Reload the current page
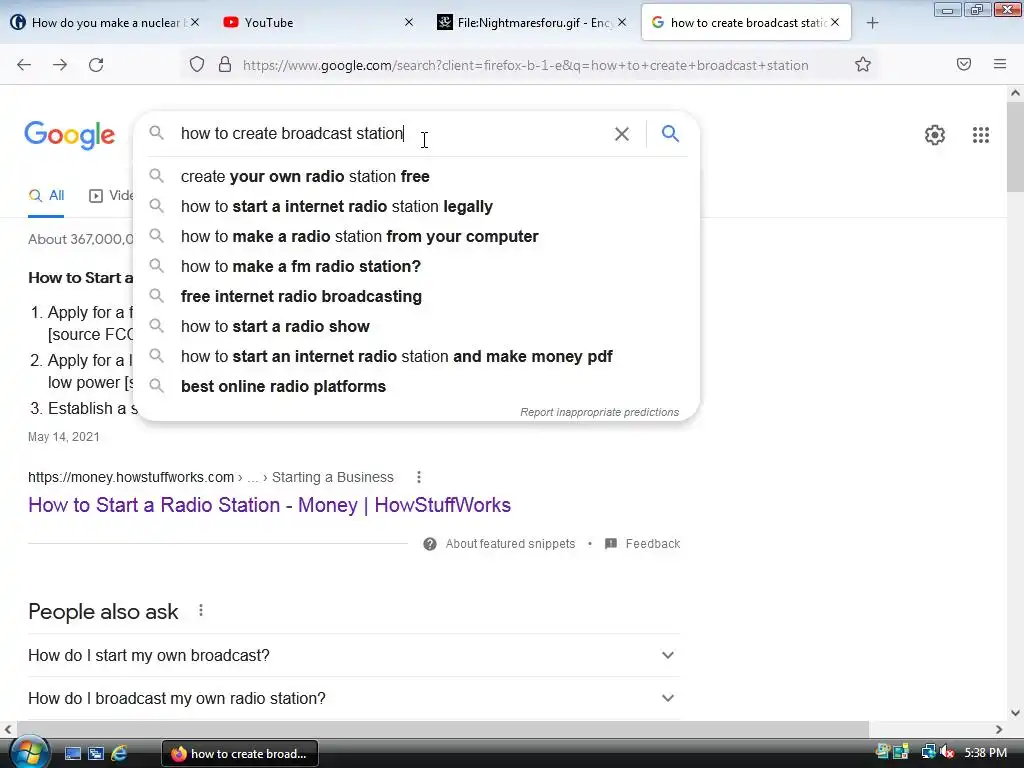Image resolution: width=1024 pixels, height=768 pixels. point(96,65)
